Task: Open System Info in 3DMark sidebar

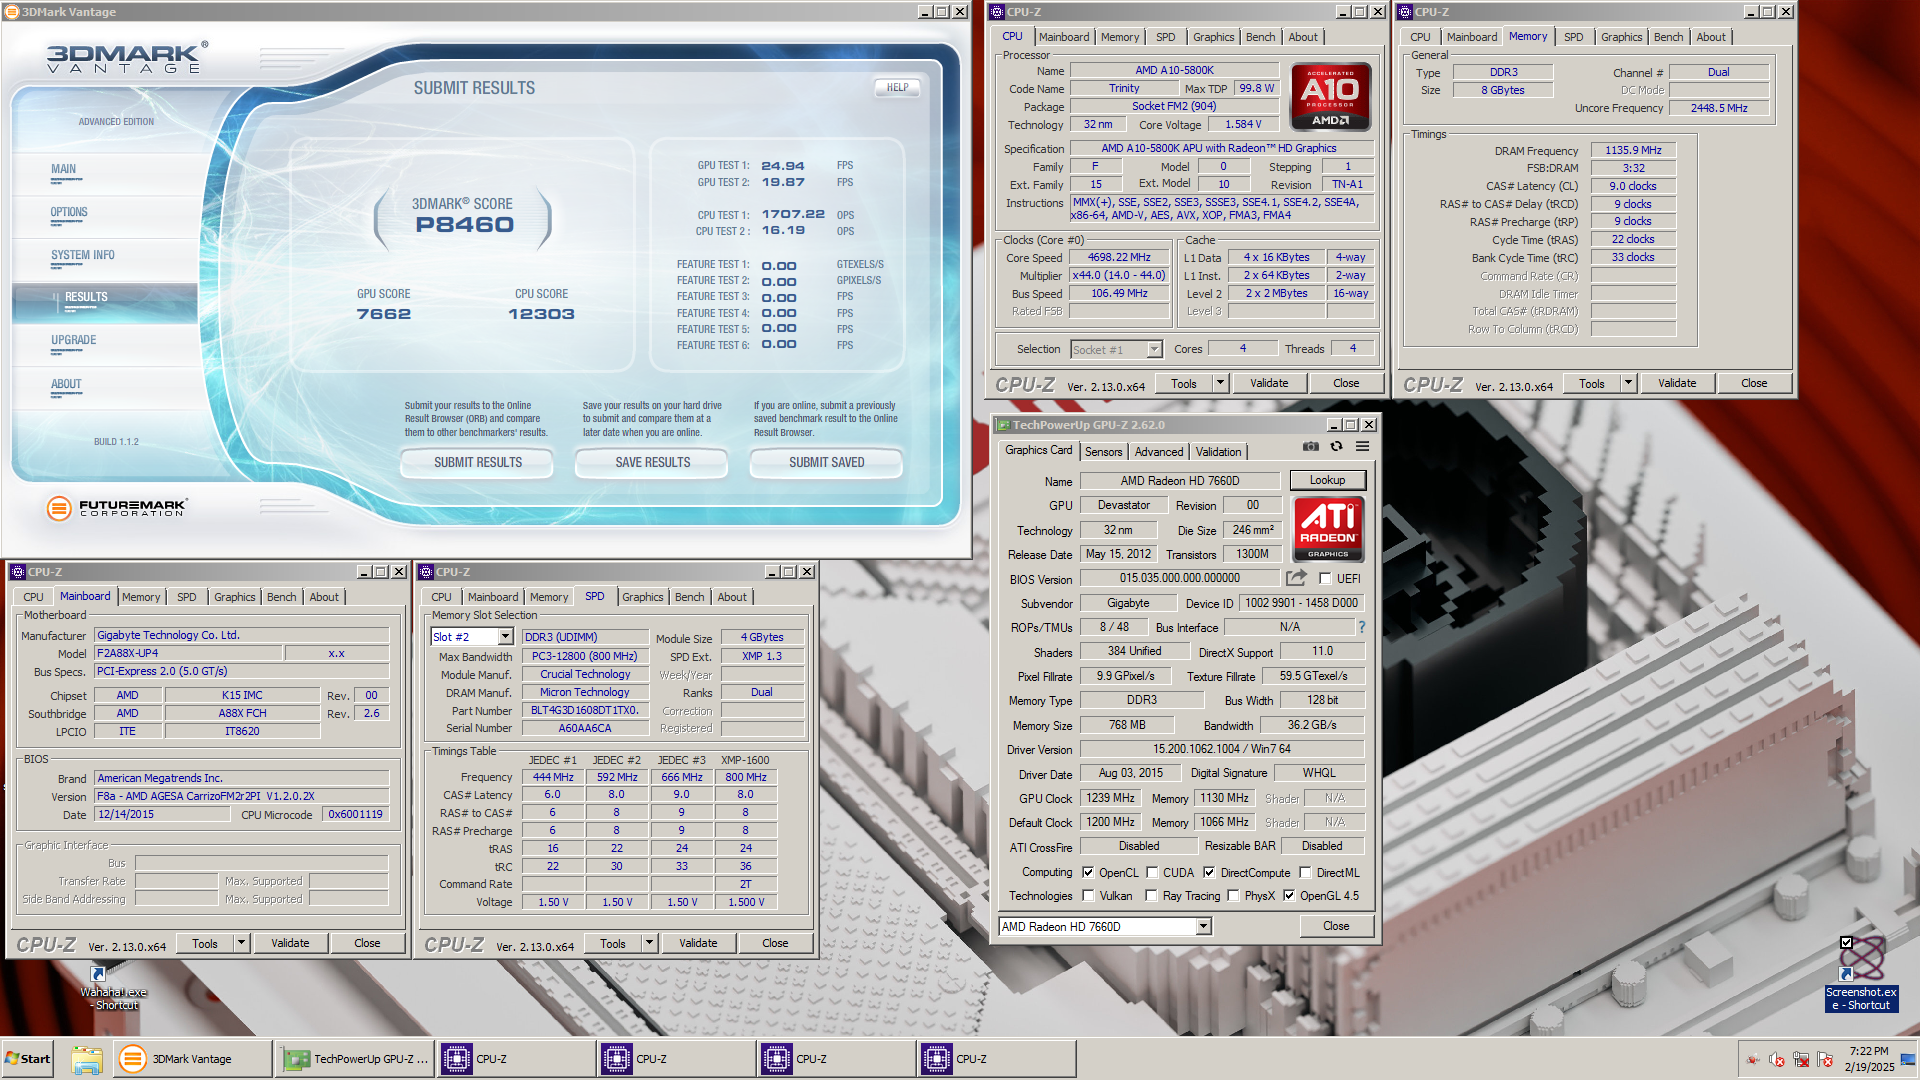Action: (83, 255)
